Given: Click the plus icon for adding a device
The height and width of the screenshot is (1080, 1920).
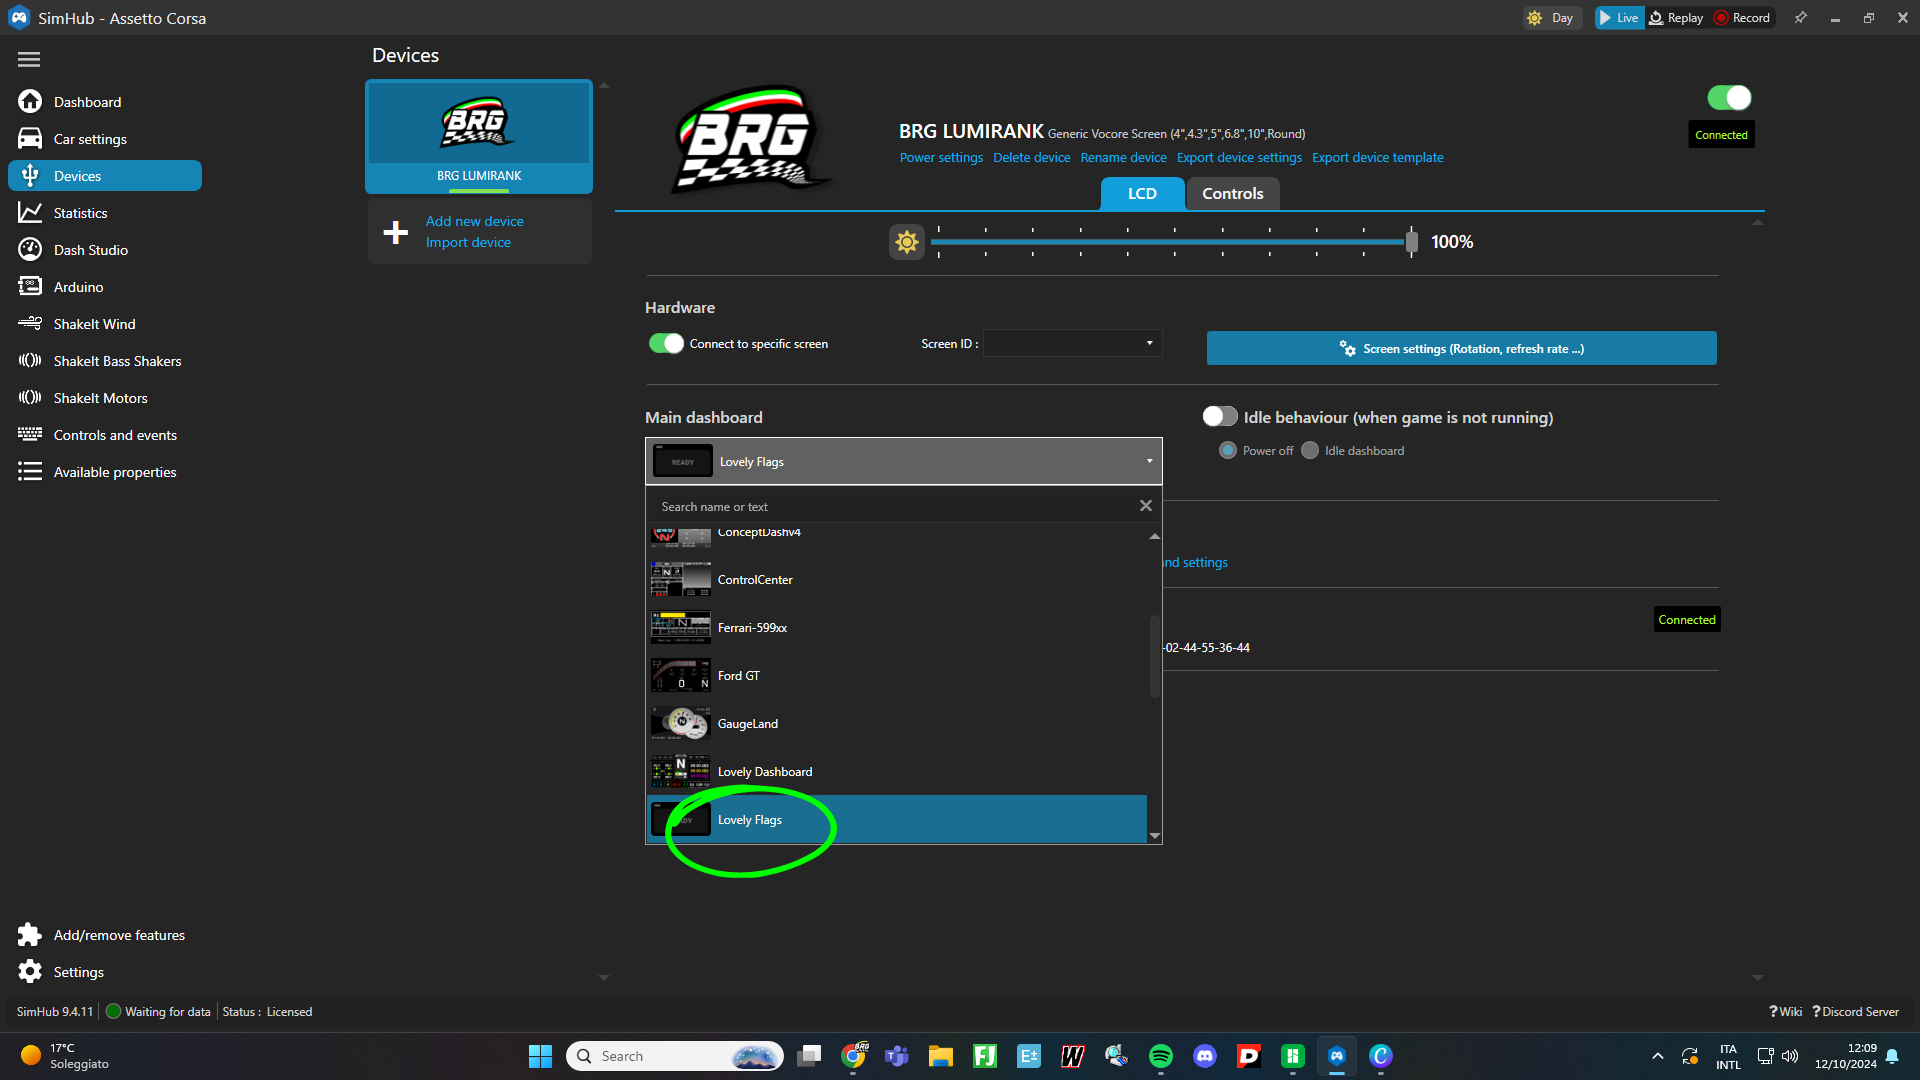Looking at the screenshot, I should pos(396,232).
